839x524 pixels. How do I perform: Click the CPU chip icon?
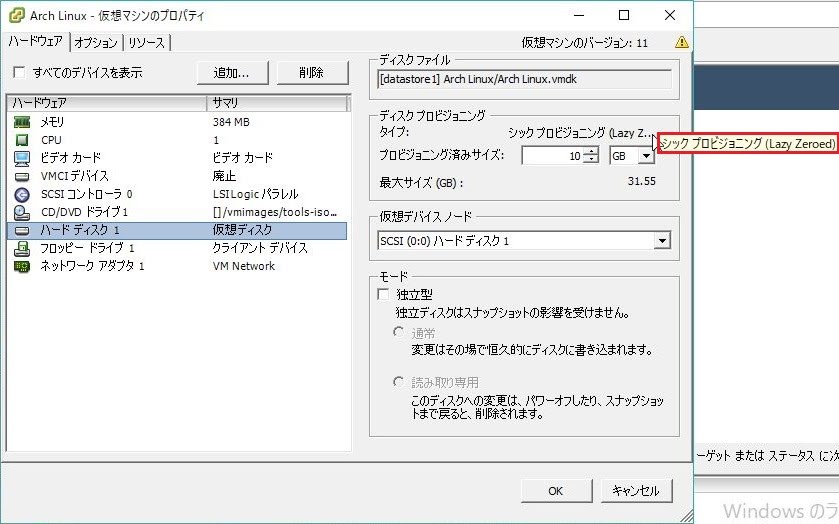pyautogui.click(x=22, y=140)
